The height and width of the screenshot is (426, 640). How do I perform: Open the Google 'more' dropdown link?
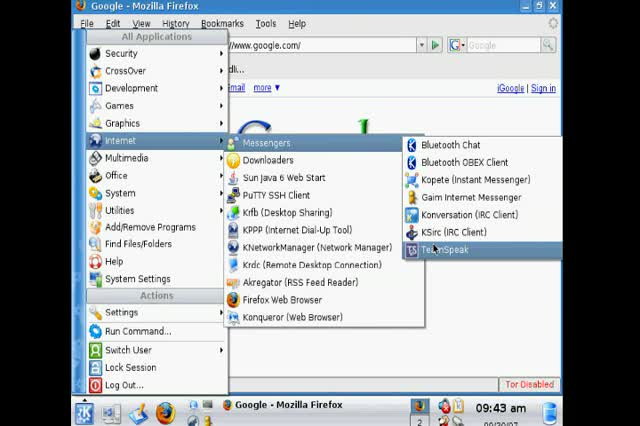pyautogui.click(x=266, y=88)
